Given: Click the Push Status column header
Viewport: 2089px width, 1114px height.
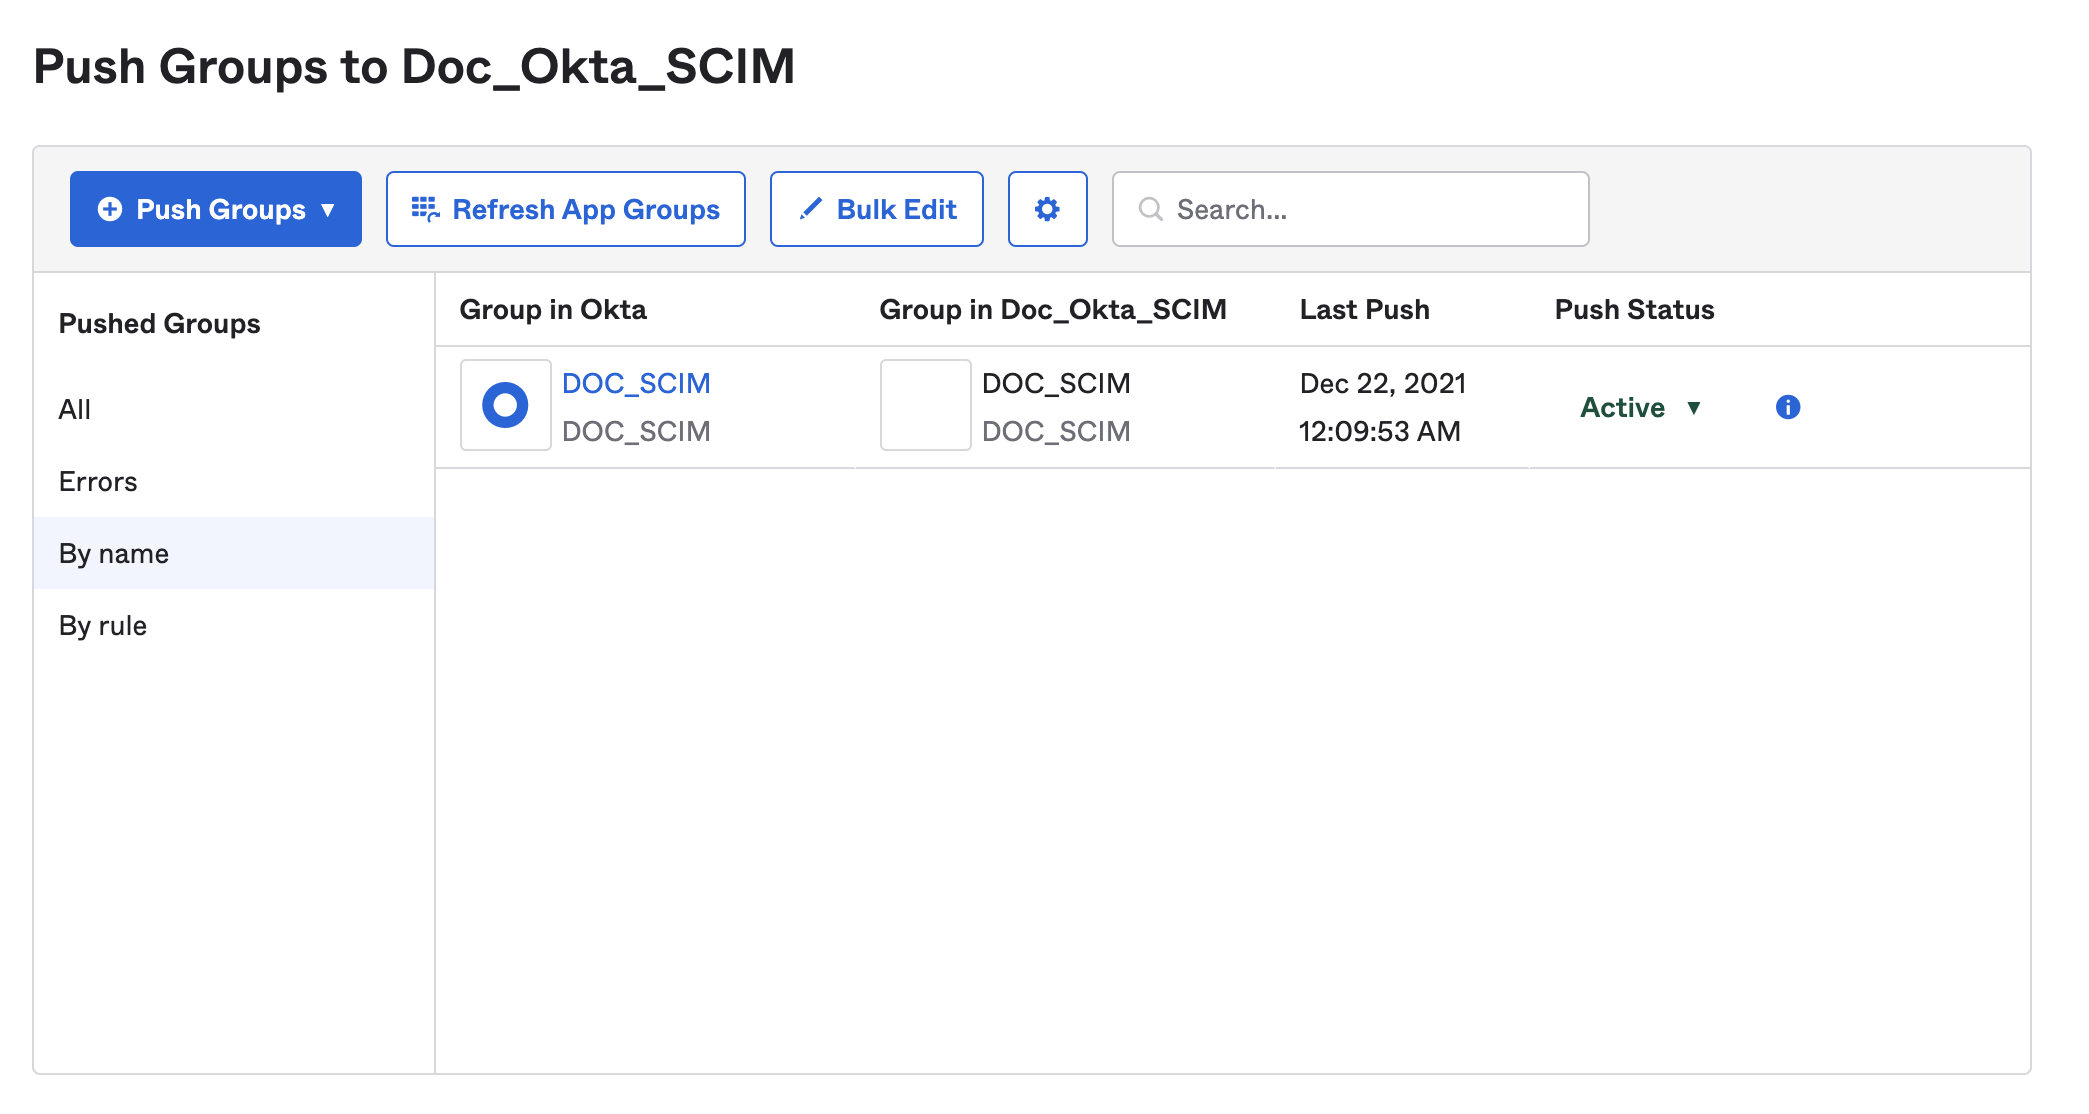Looking at the screenshot, I should (1634, 309).
